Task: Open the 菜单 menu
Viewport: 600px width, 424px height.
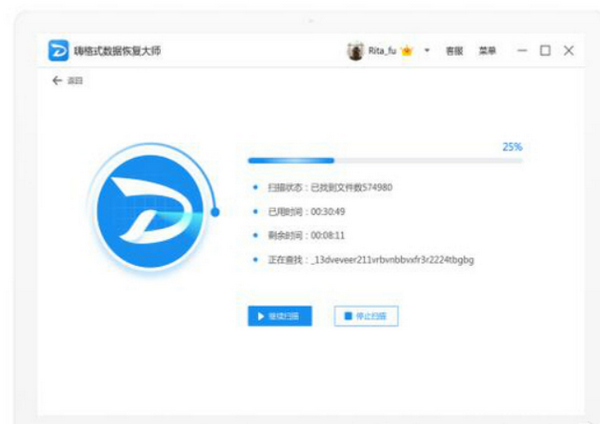Action: (x=487, y=51)
